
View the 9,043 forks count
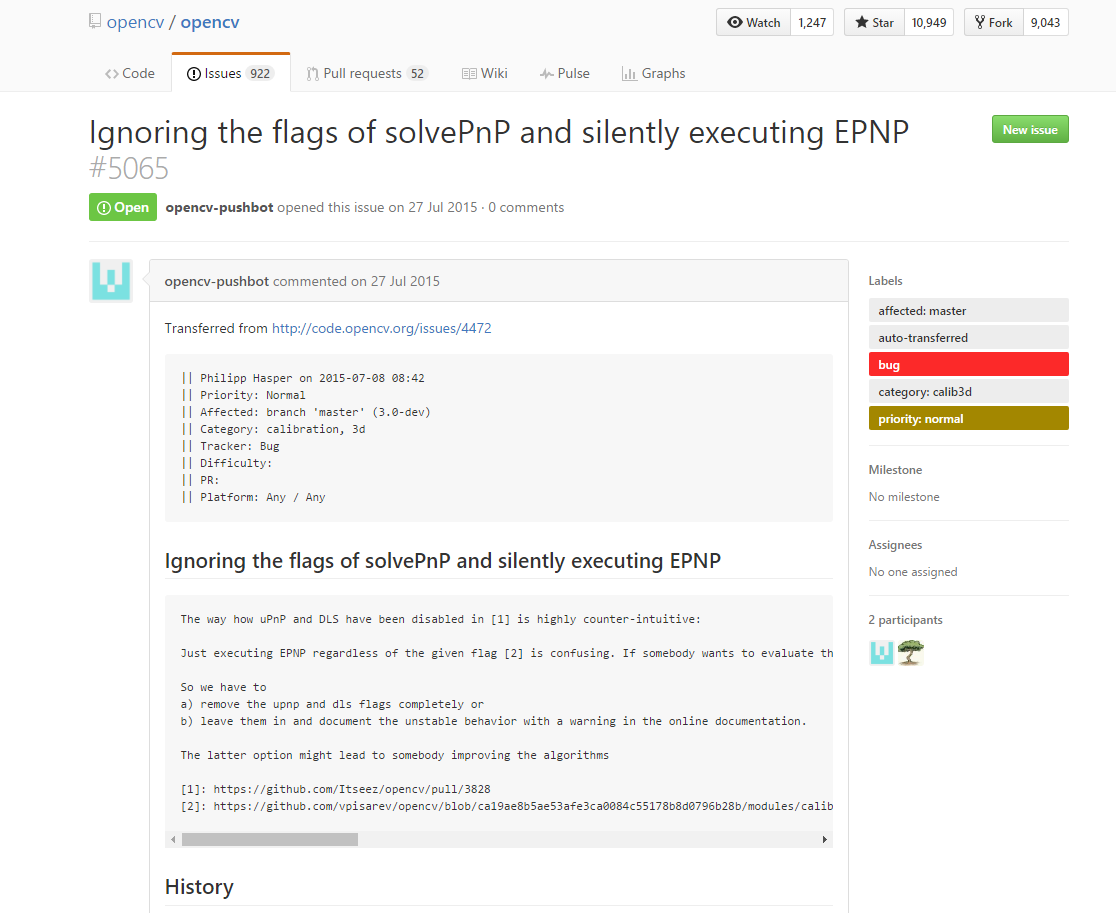click(x=1046, y=22)
